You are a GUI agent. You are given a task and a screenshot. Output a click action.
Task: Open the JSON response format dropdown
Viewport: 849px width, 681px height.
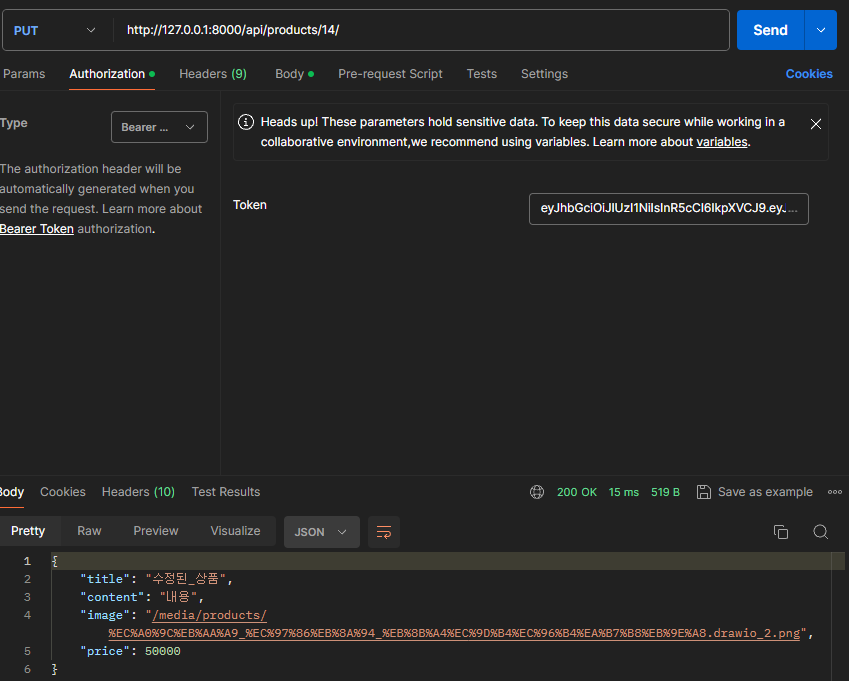tap(322, 532)
